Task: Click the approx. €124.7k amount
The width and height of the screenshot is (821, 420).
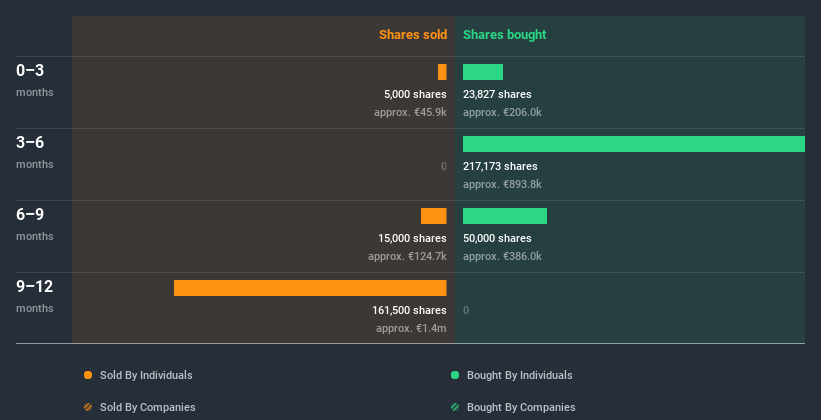Action: (x=407, y=256)
